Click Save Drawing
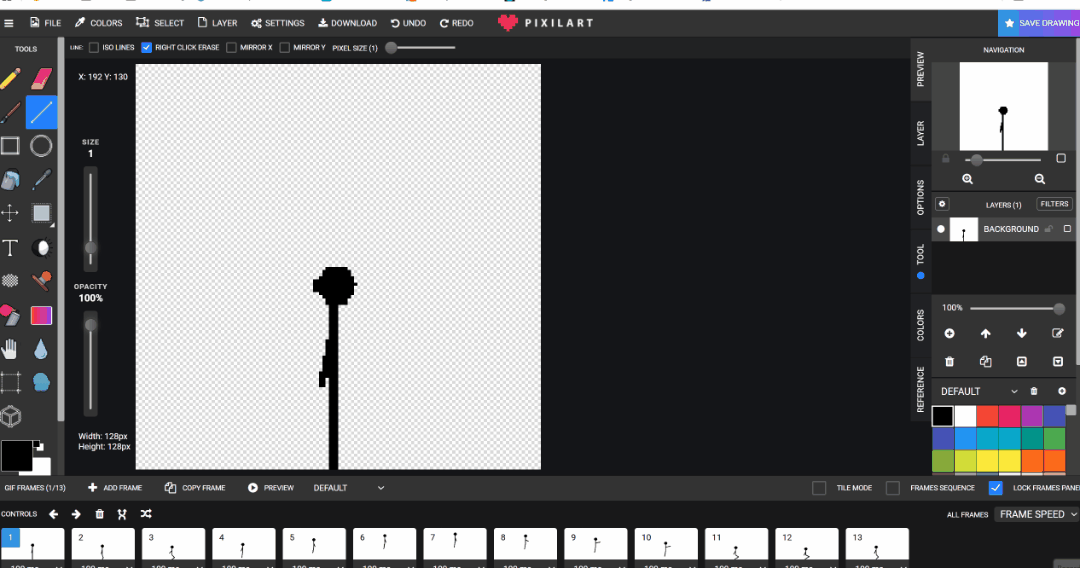Image resolution: width=1080 pixels, height=568 pixels. 1039,23
